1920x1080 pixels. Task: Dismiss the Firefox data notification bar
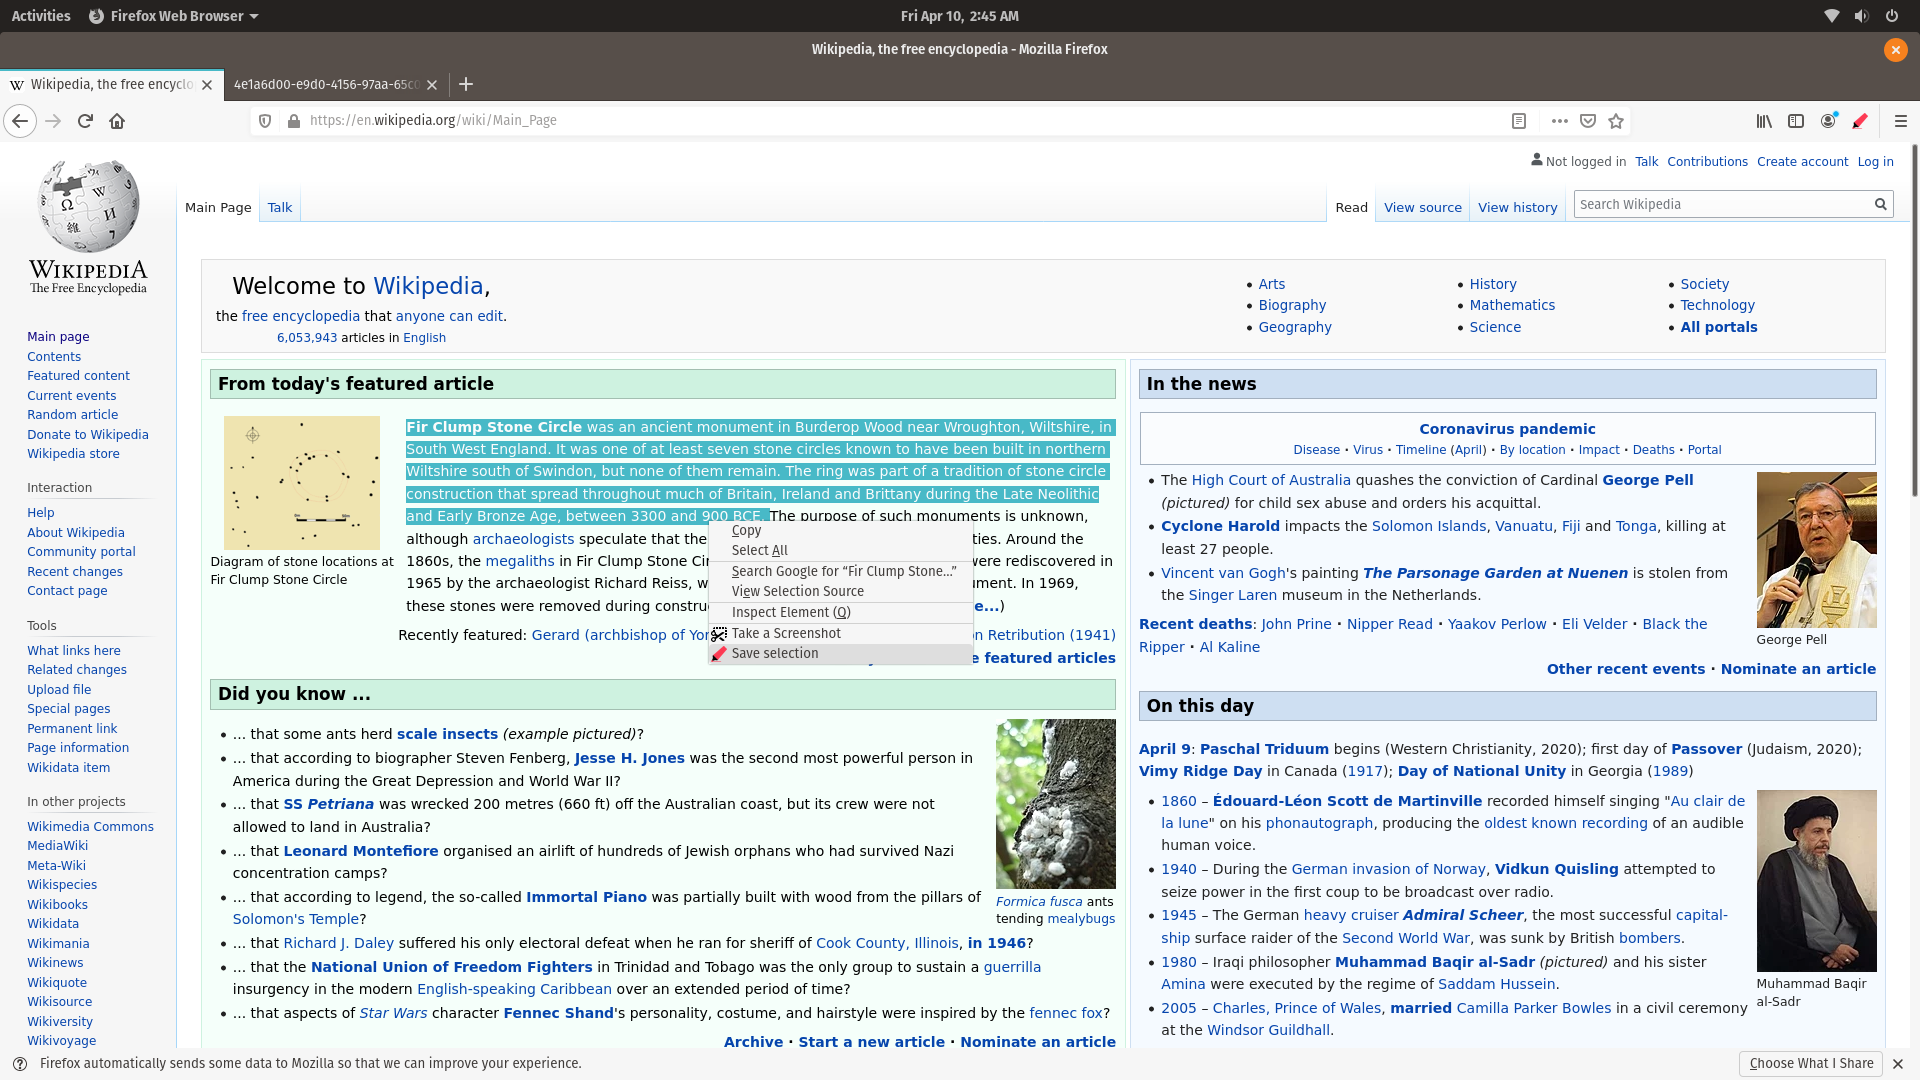point(1897,1064)
